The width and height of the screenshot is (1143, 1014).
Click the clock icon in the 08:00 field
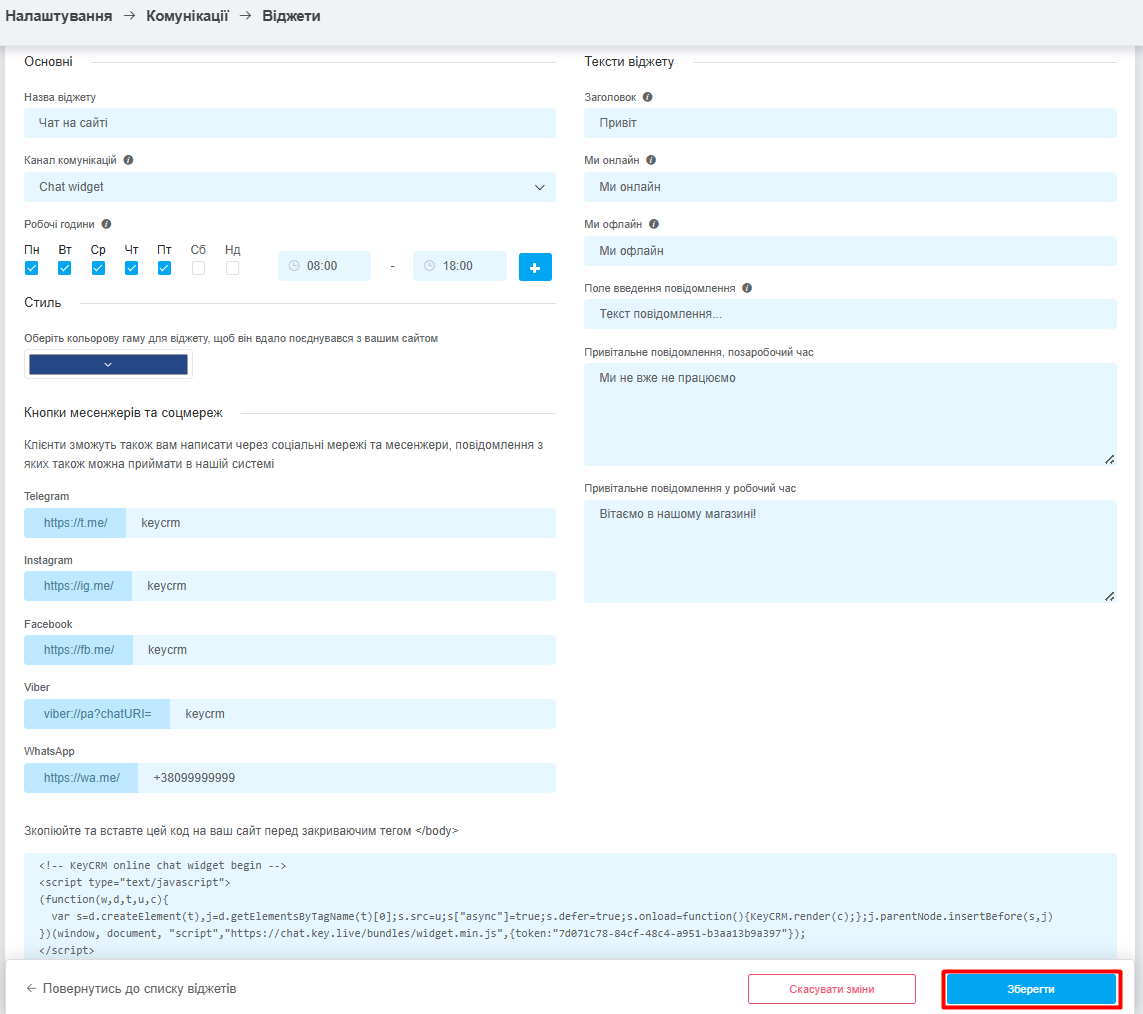[294, 266]
